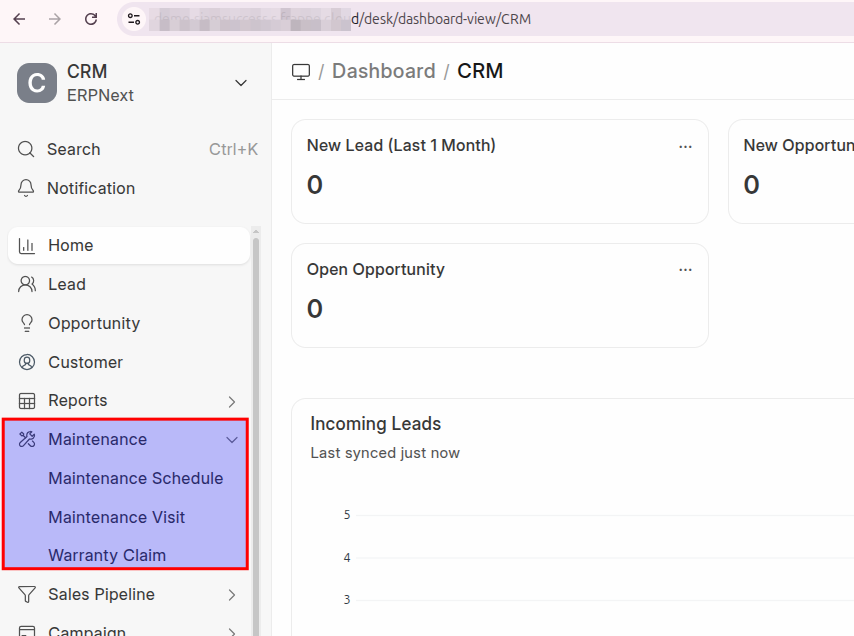Click the Customer person icon
The image size is (854, 636).
point(27,362)
